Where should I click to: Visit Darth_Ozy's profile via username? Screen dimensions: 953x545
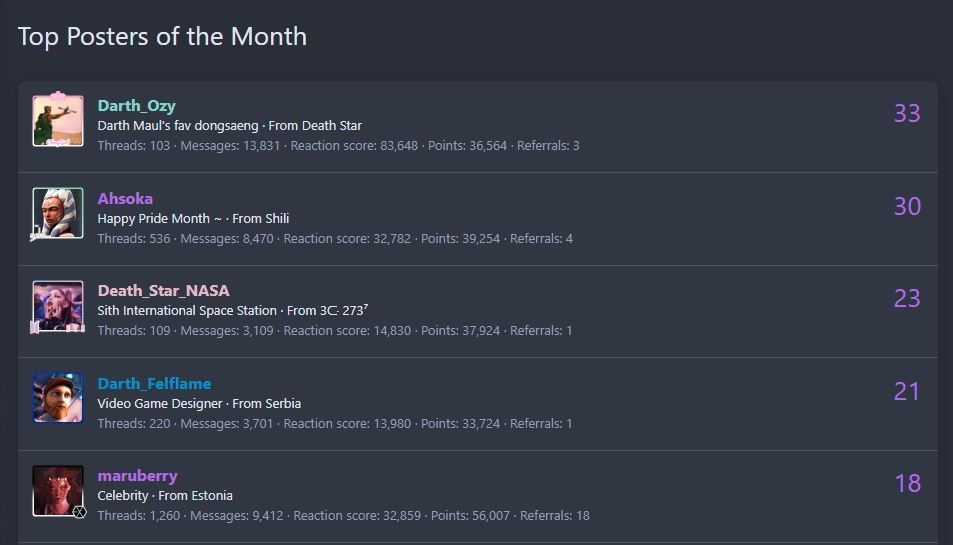click(137, 106)
